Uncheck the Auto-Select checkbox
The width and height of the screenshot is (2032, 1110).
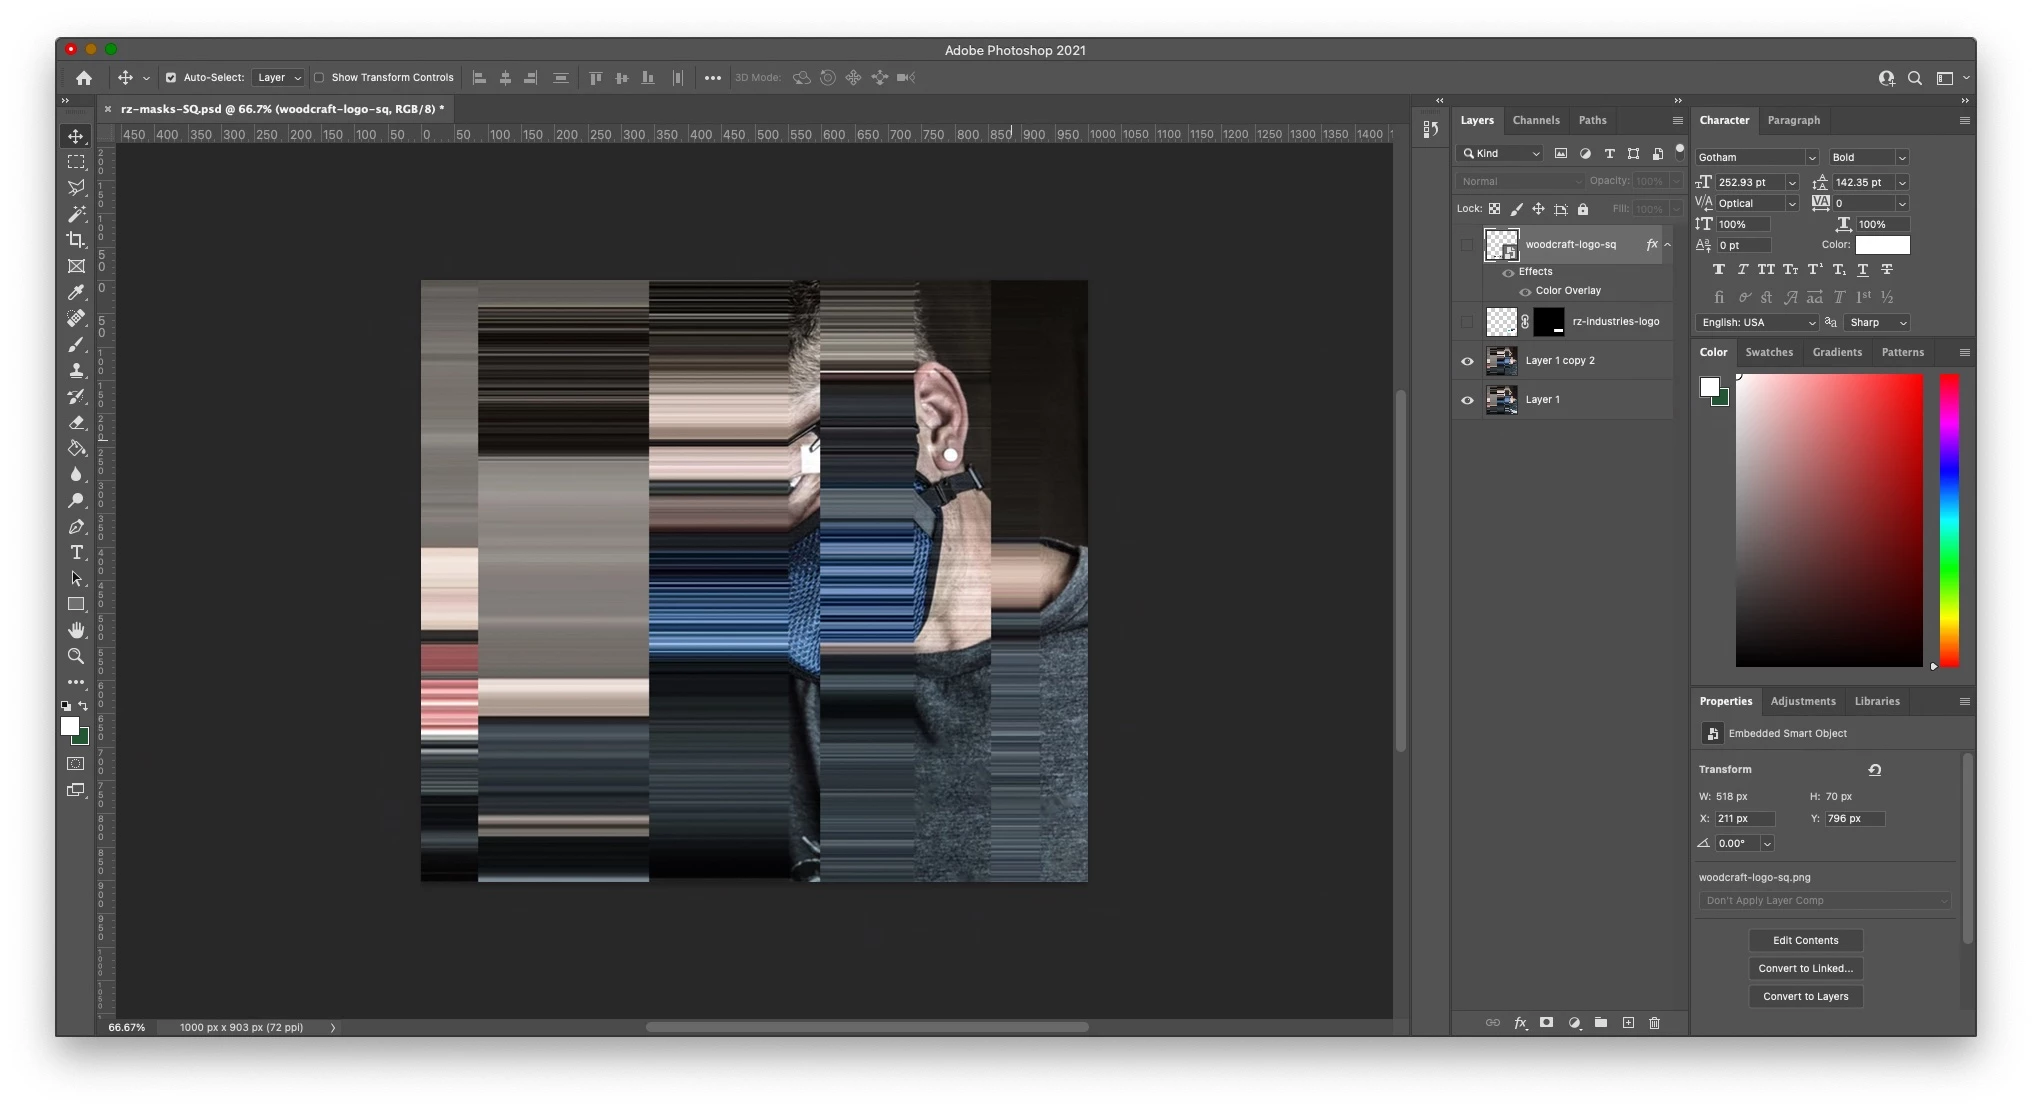tap(171, 78)
